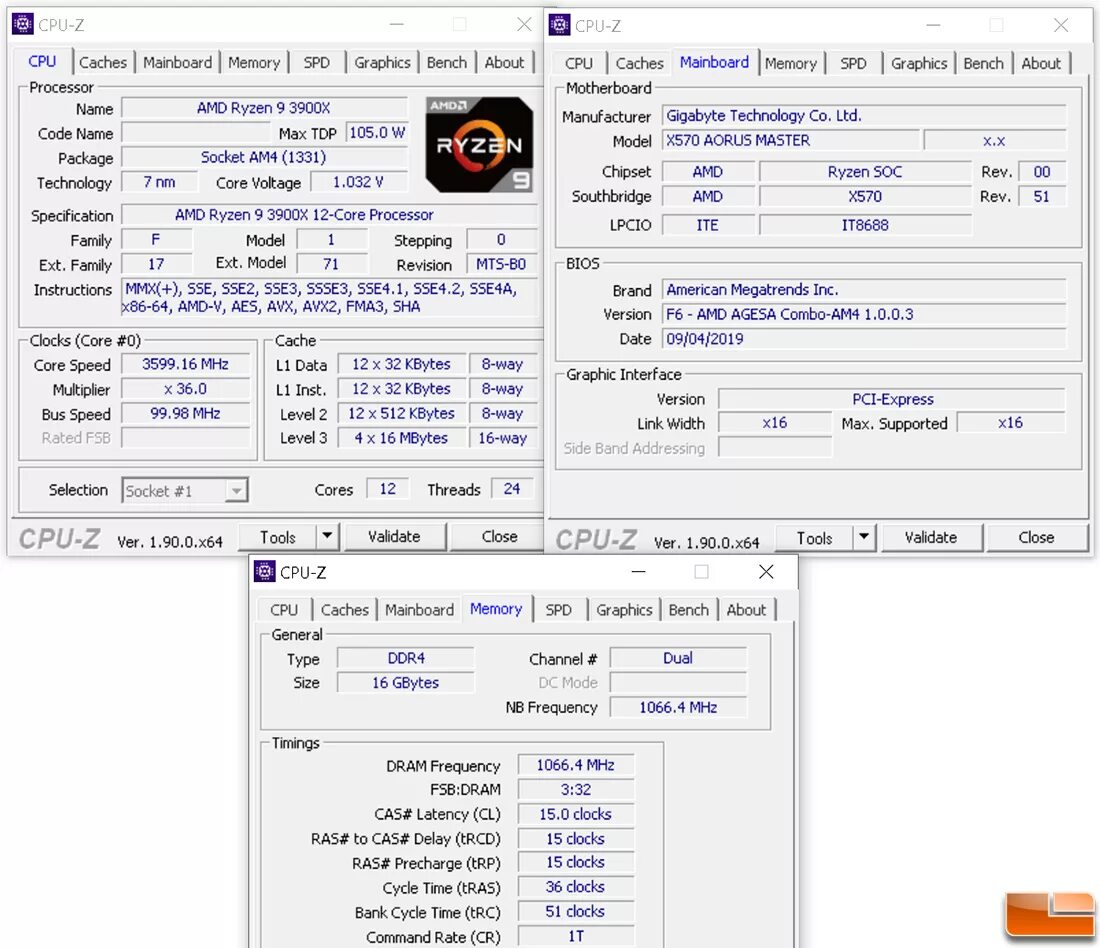This screenshot has width=1100, height=948.
Task: Click Tools button in CPU window
Action: coord(278,537)
